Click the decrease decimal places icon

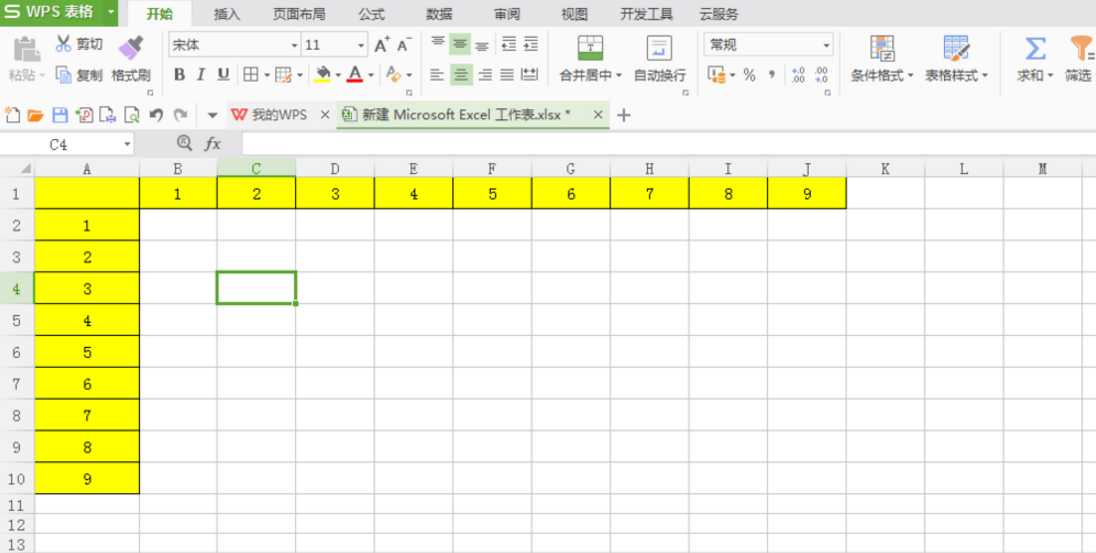point(821,75)
